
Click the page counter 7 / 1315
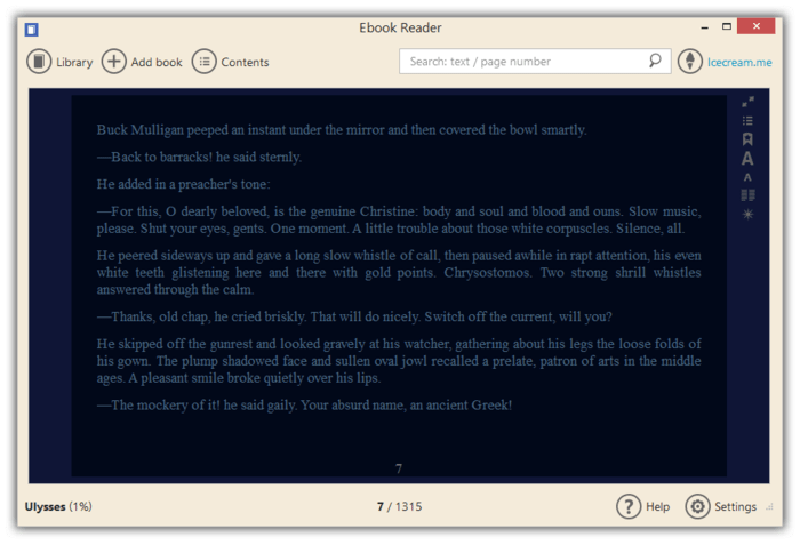(399, 507)
